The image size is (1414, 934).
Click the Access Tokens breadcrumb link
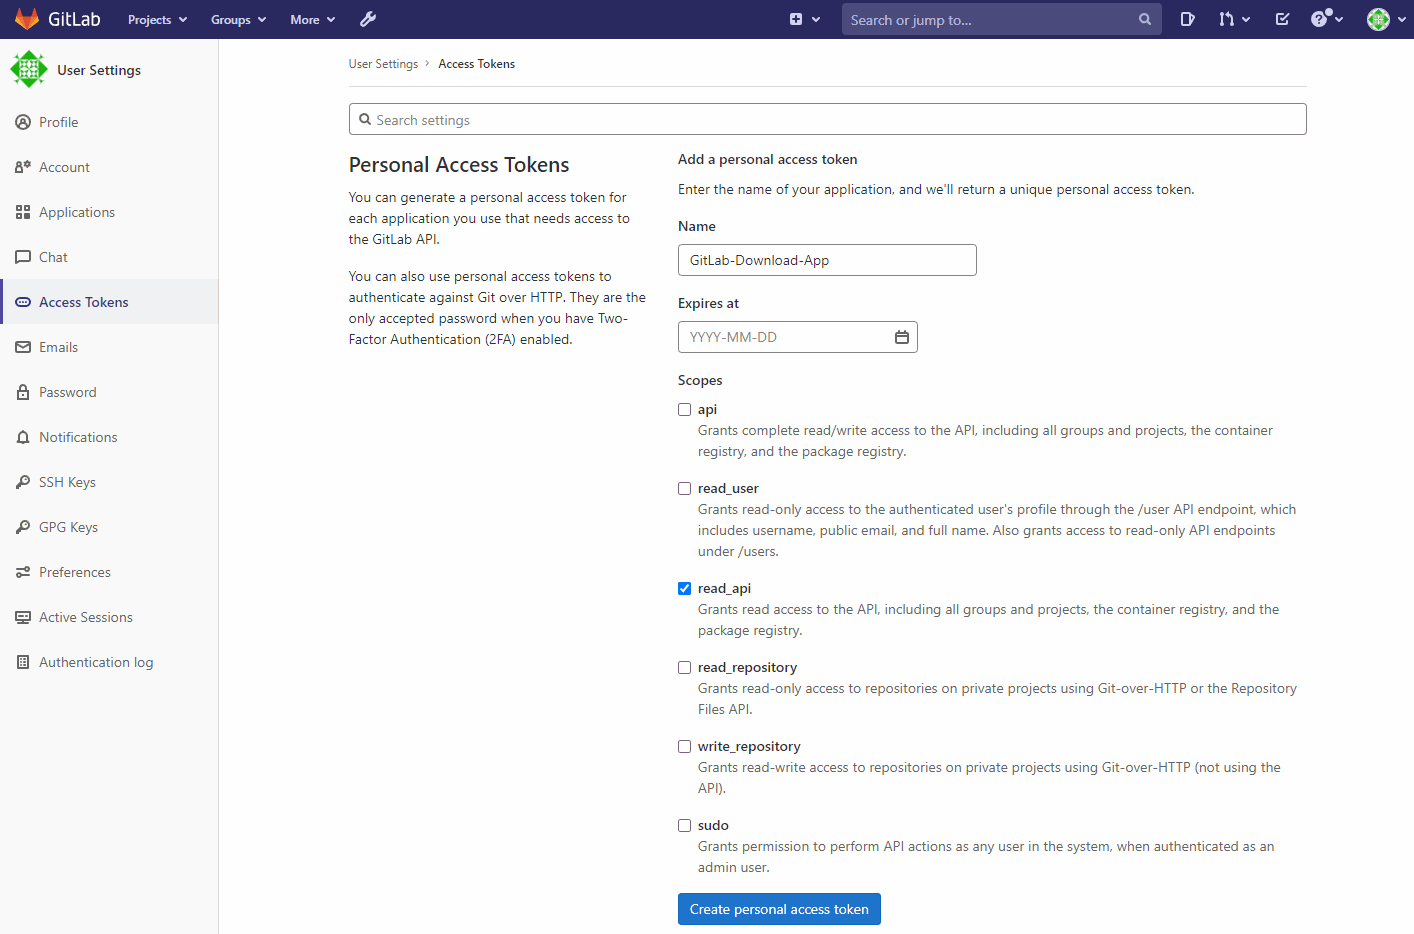(476, 63)
